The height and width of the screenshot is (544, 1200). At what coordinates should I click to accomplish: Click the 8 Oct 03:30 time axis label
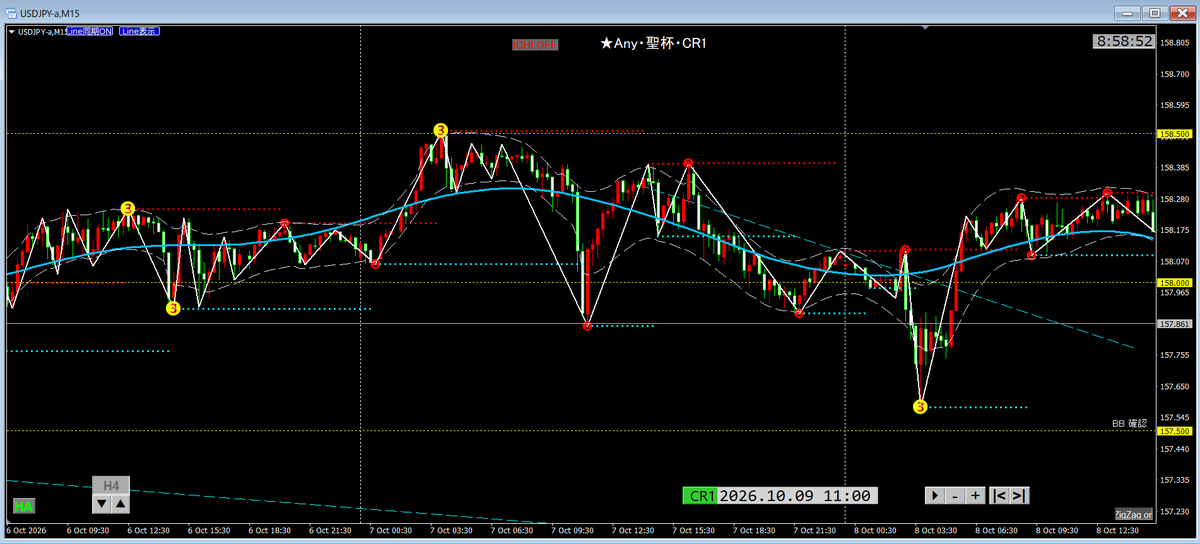coord(938,530)
